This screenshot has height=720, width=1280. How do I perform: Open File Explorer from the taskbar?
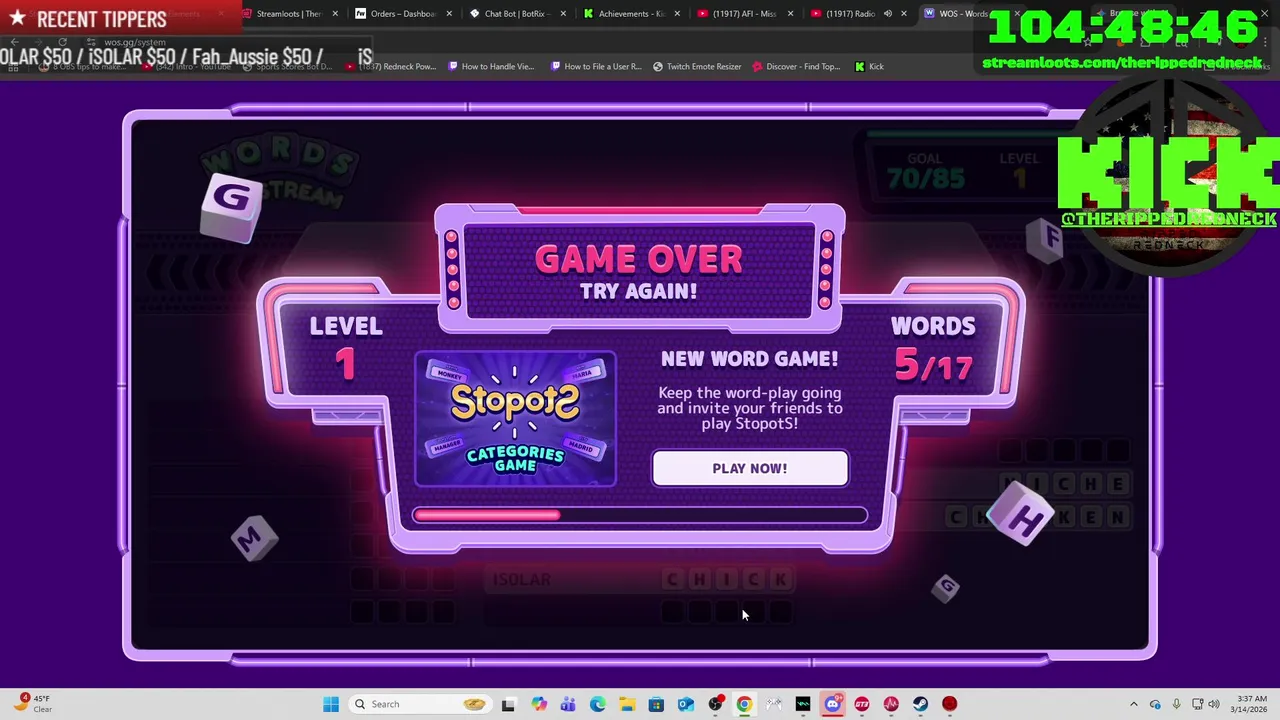tap(627, 704)
